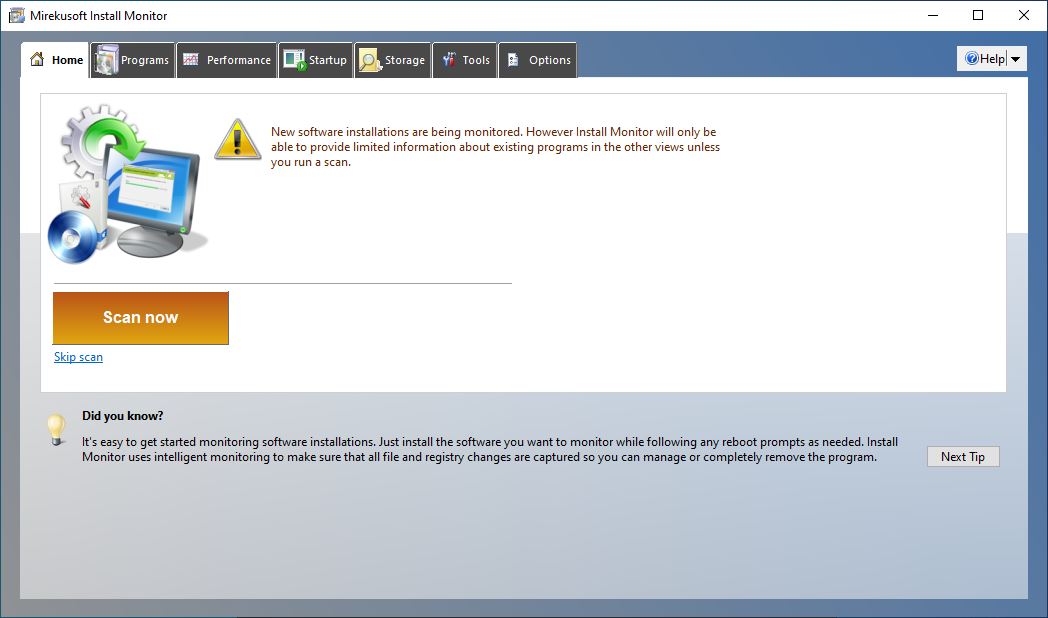This screenshot has width=1048, height=618.
Task: Minimize the Install Monitor window
Action: [933, 15]
